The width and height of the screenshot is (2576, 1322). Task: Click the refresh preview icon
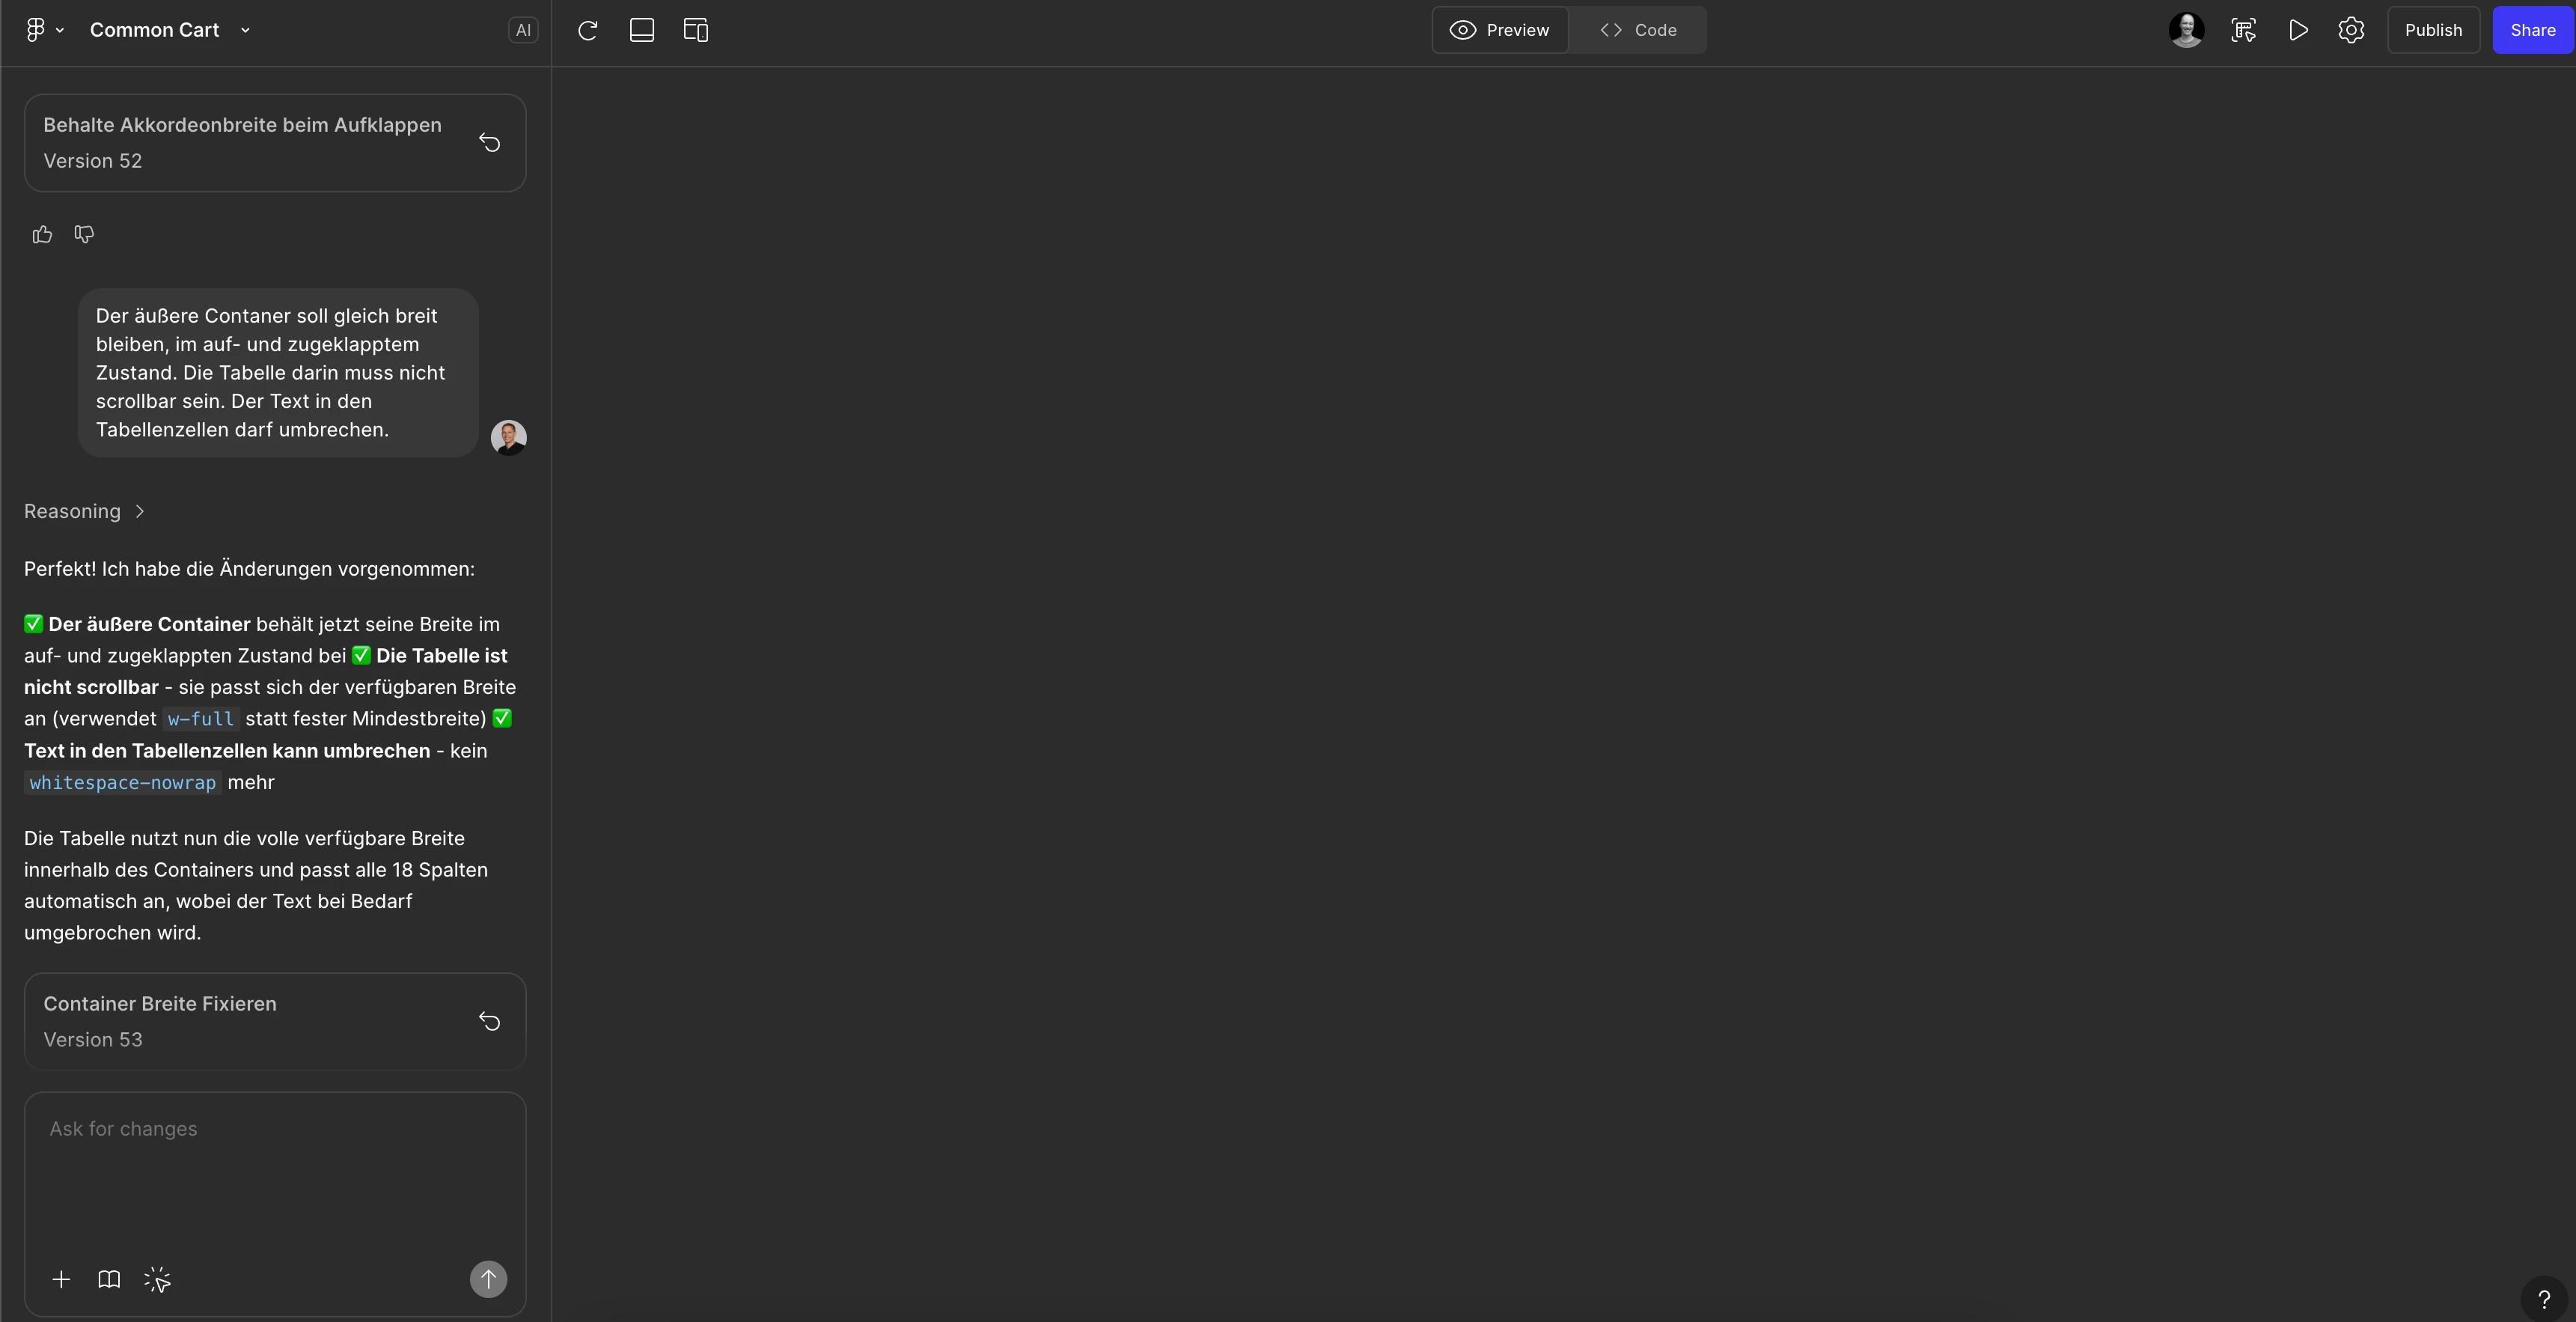click(588, 30)
